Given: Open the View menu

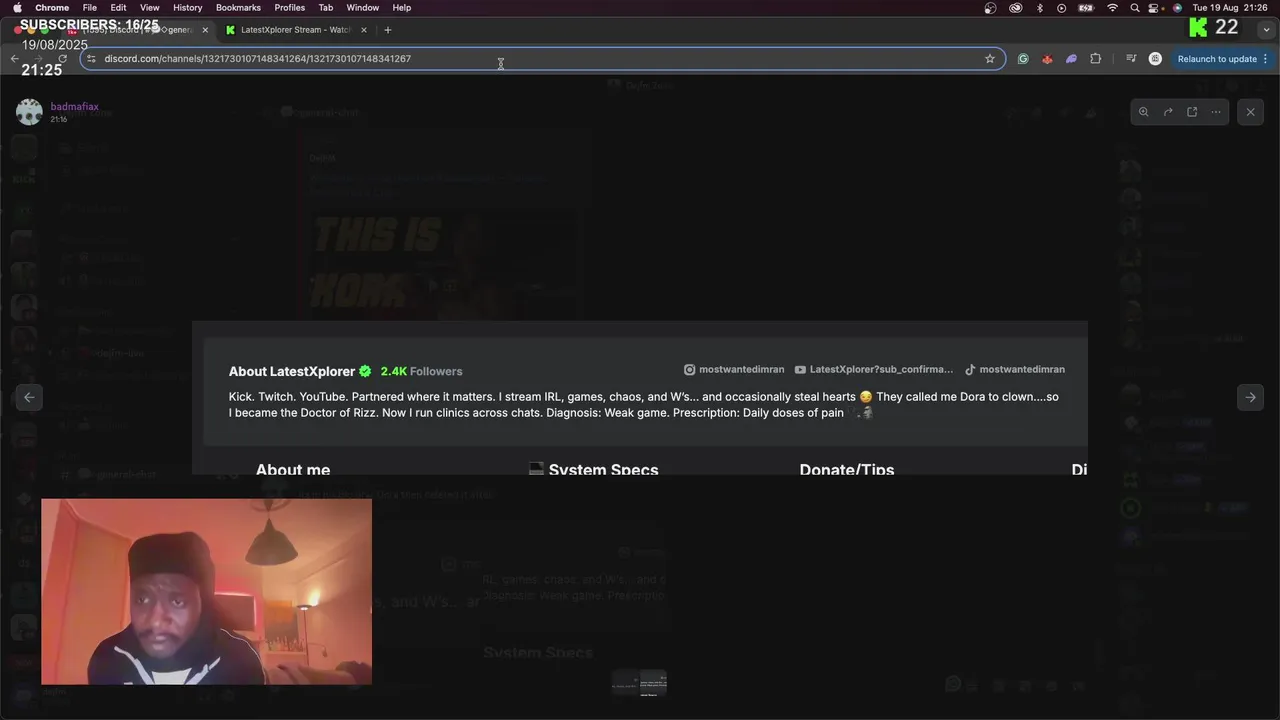Looking at the screenshot, I should point(150,8).
